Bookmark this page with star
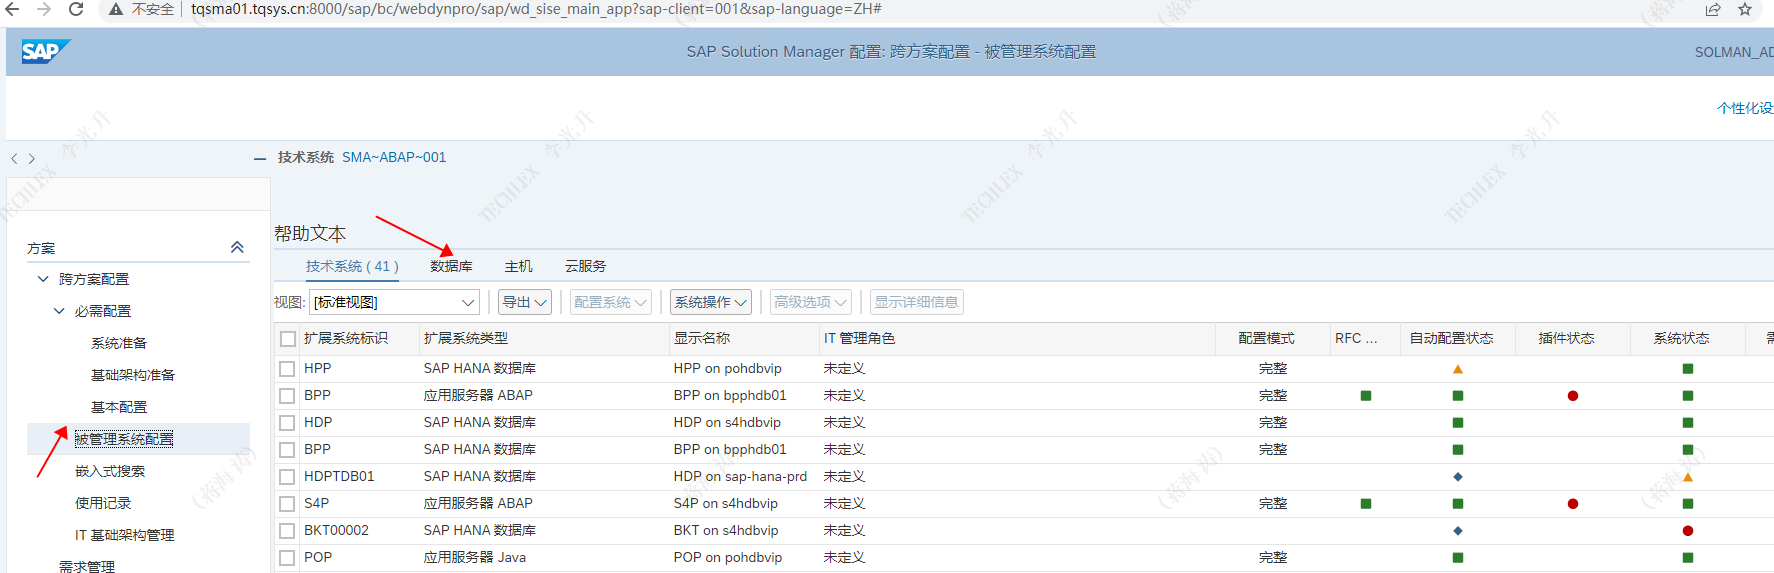Screen dimensions: 1774x573 (1745, 9)
